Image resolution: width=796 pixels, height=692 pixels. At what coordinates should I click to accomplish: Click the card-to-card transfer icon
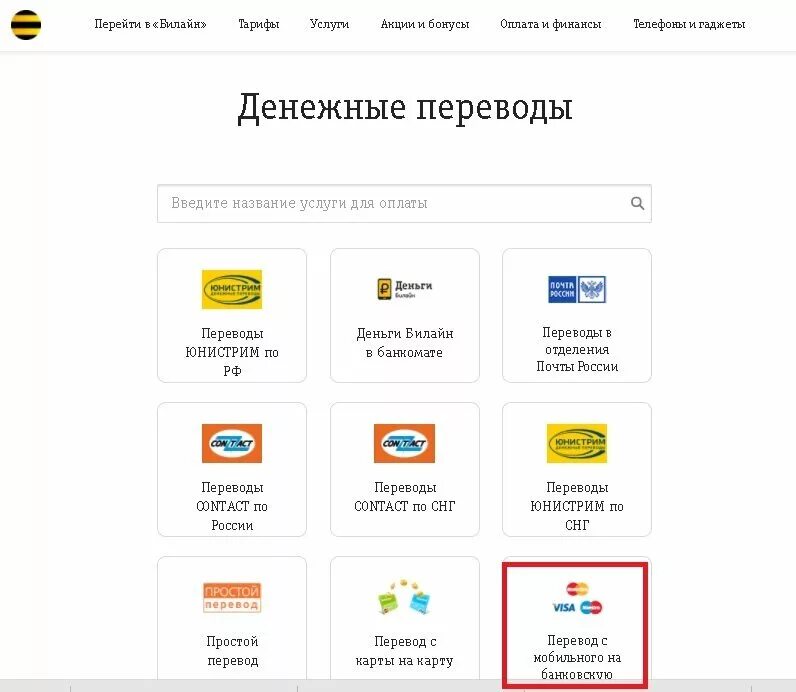click(404, 597)
